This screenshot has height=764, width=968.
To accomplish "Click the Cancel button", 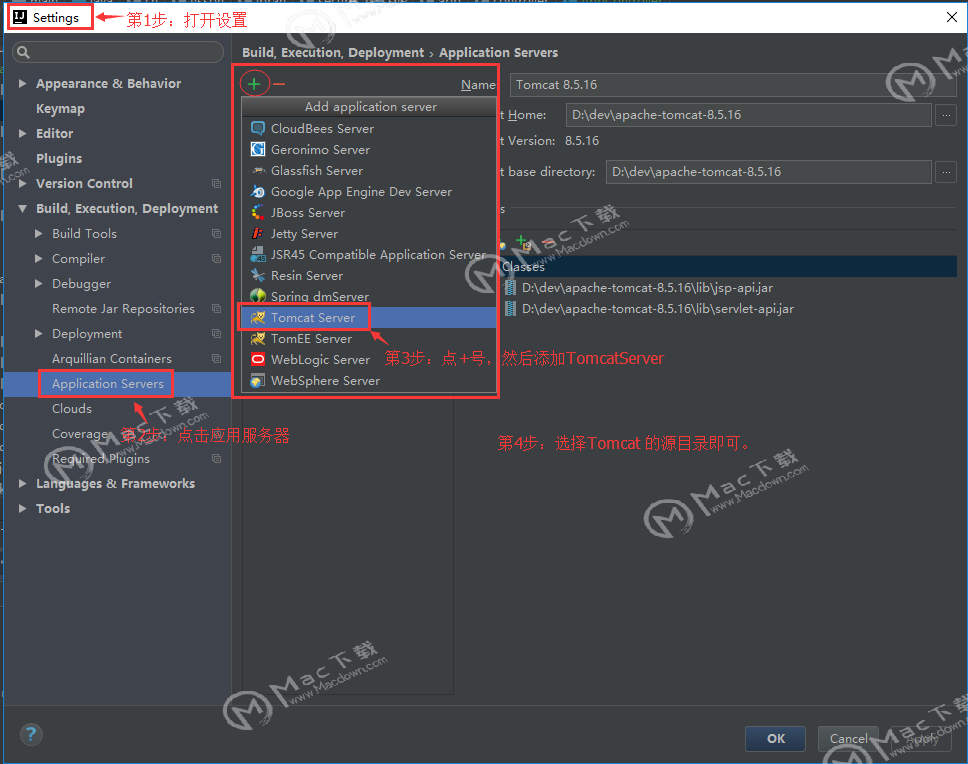I will tap(848, 739).
